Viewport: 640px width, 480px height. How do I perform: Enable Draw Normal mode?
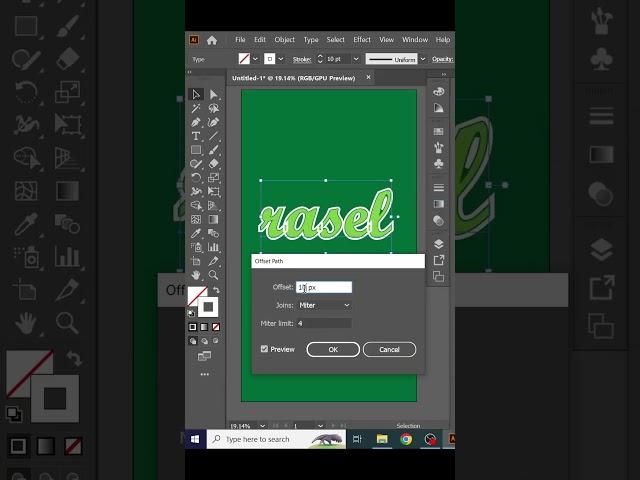tap(193, 341)
